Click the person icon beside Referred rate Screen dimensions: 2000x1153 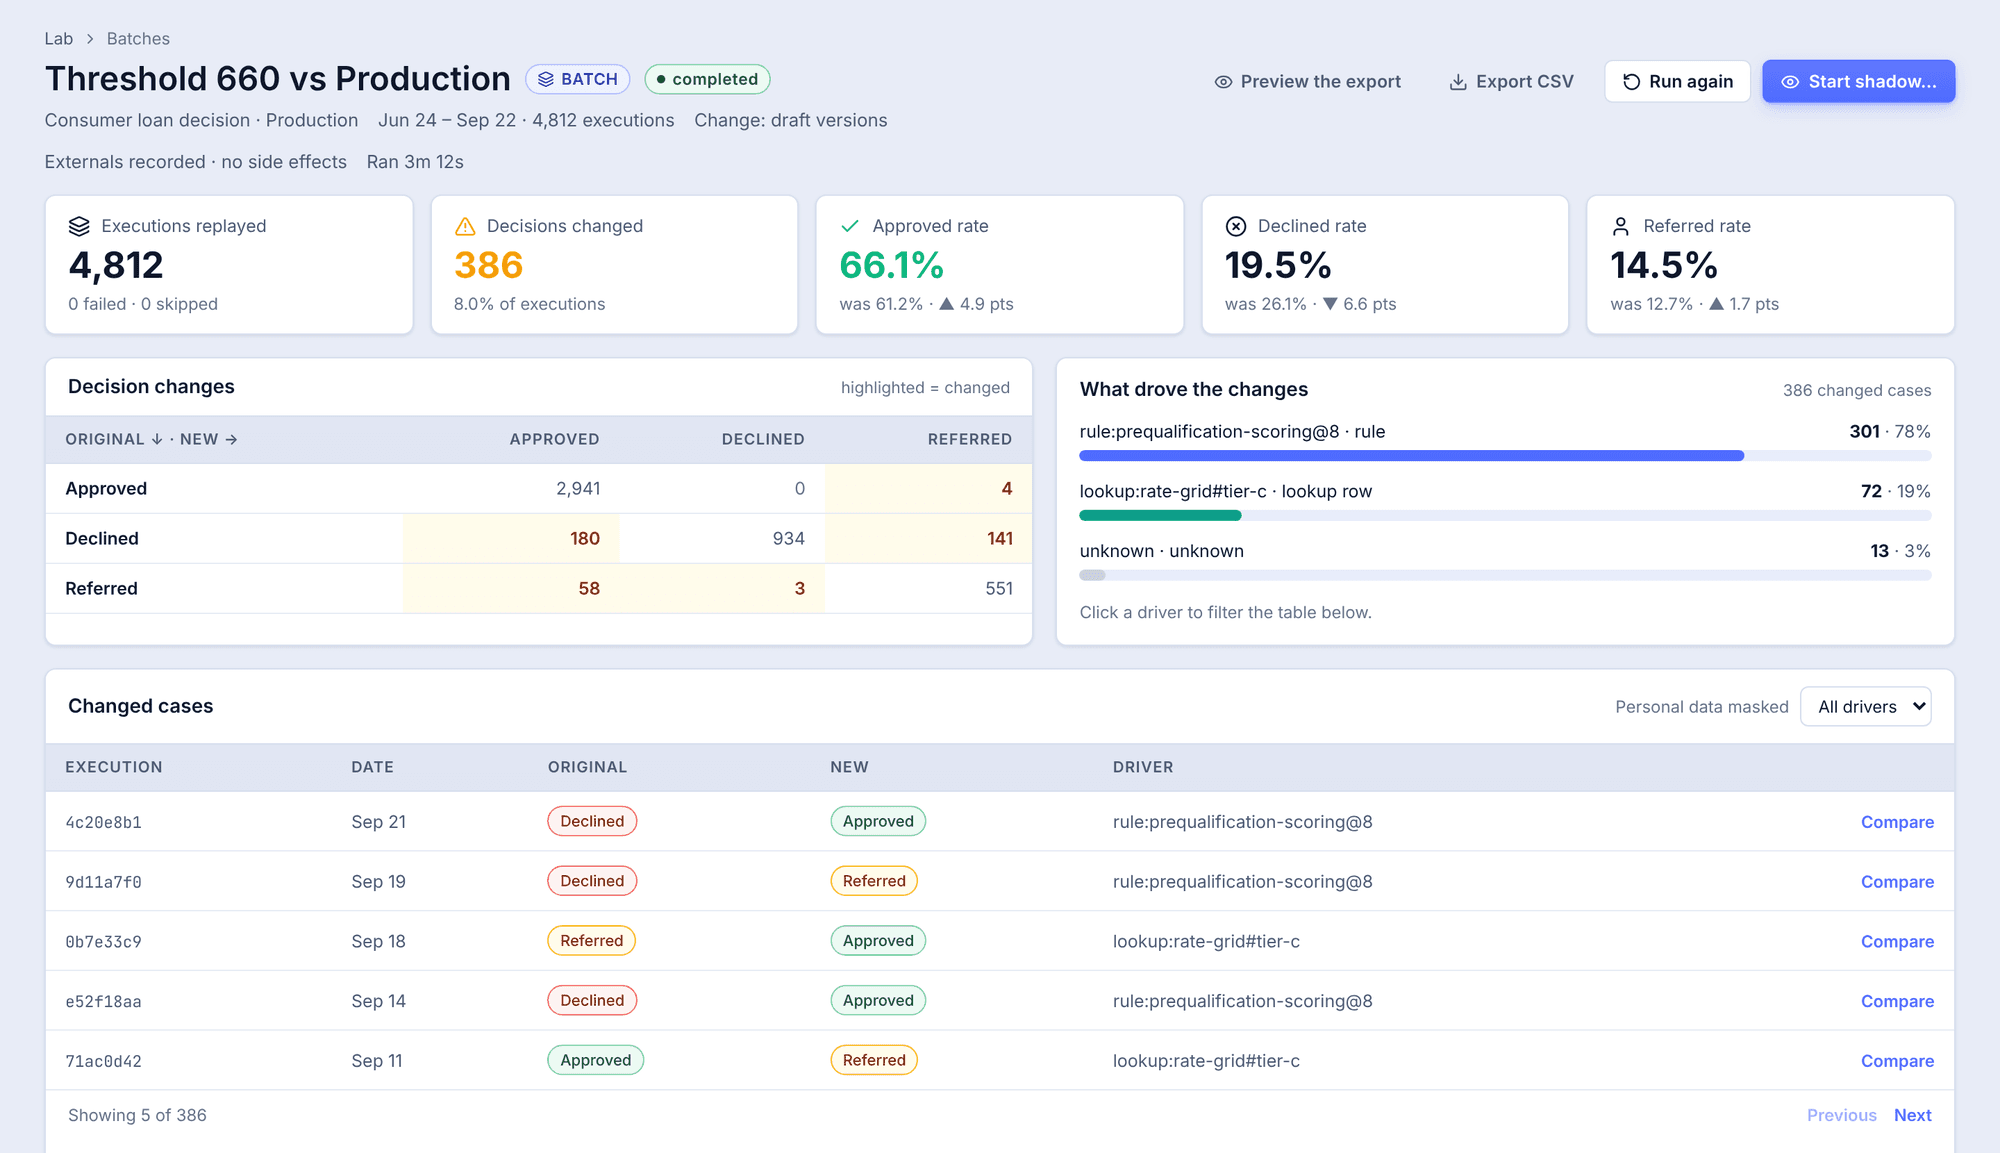click(1621, 226)
